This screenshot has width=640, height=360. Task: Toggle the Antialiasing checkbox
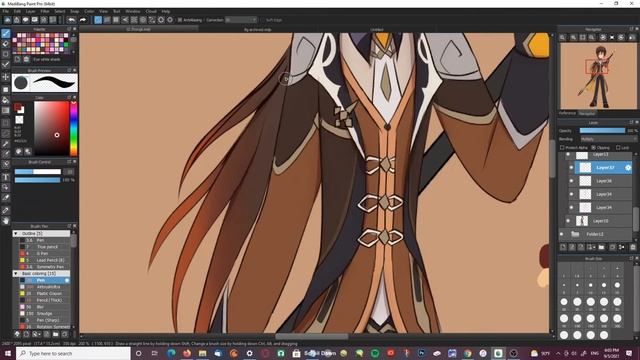coord(180,20)
